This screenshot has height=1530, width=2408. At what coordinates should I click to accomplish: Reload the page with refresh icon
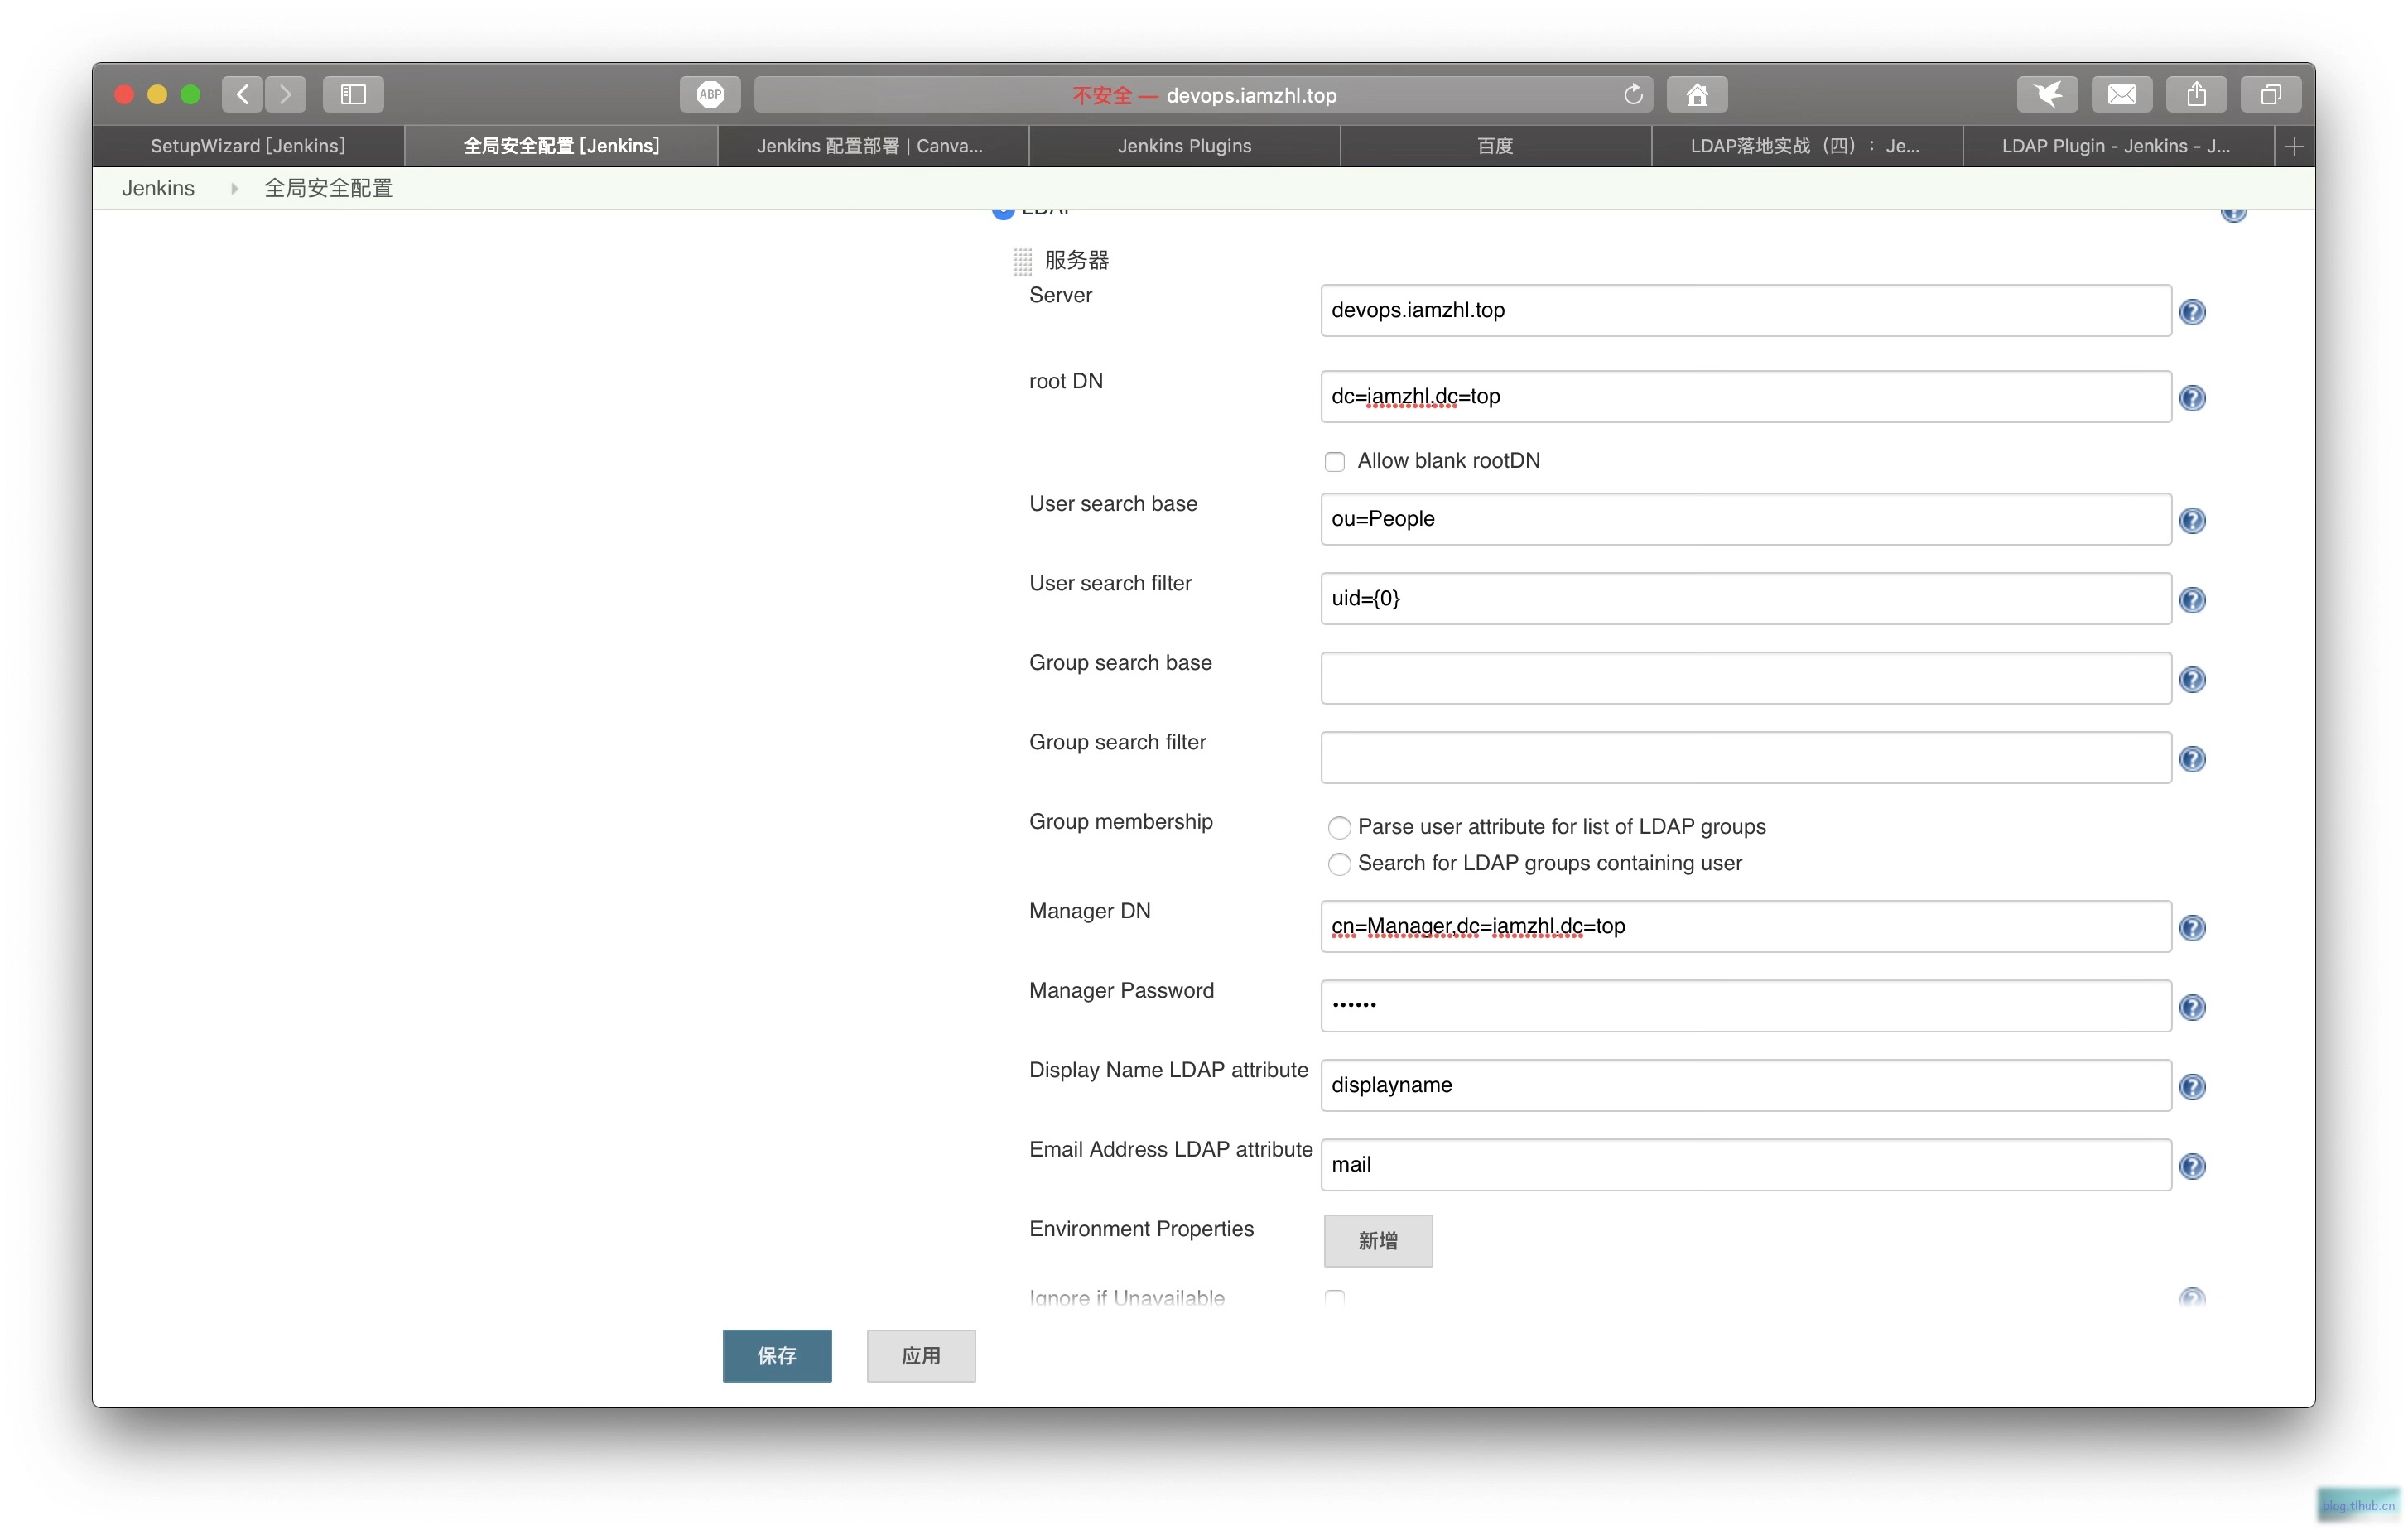[1632, 94]
